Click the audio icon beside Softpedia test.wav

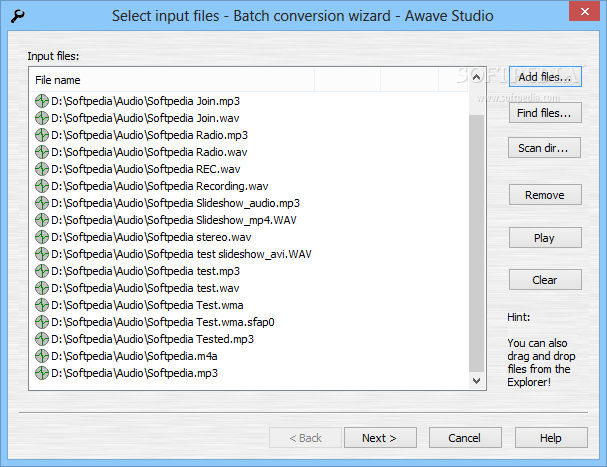[x=41, y=288]
